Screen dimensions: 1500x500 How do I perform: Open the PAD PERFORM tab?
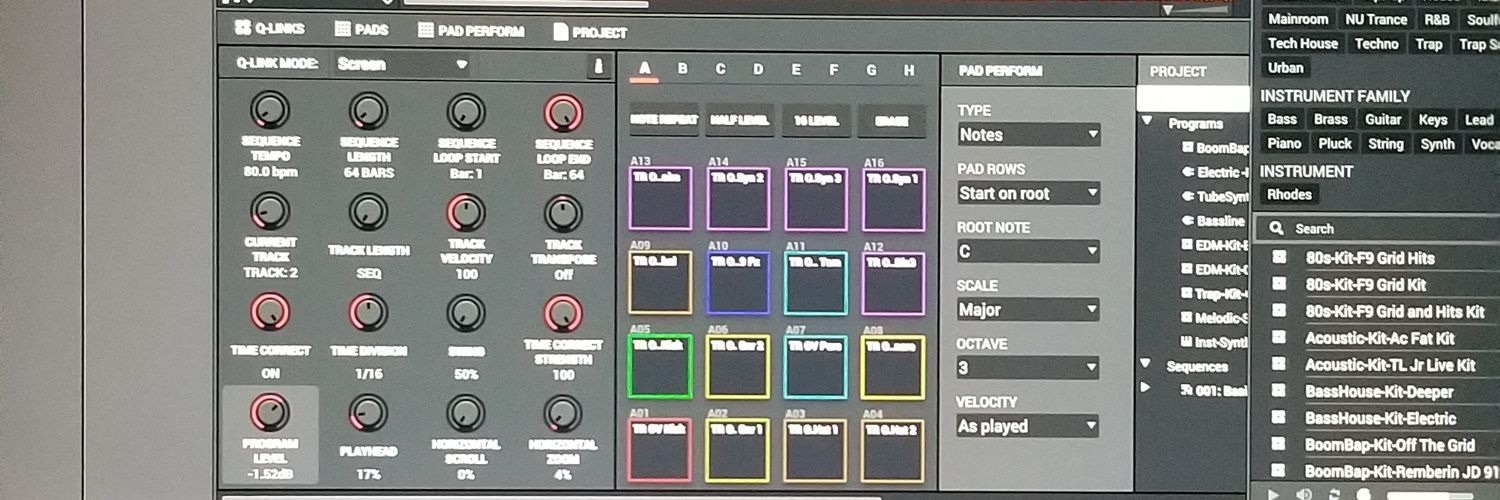471,31
